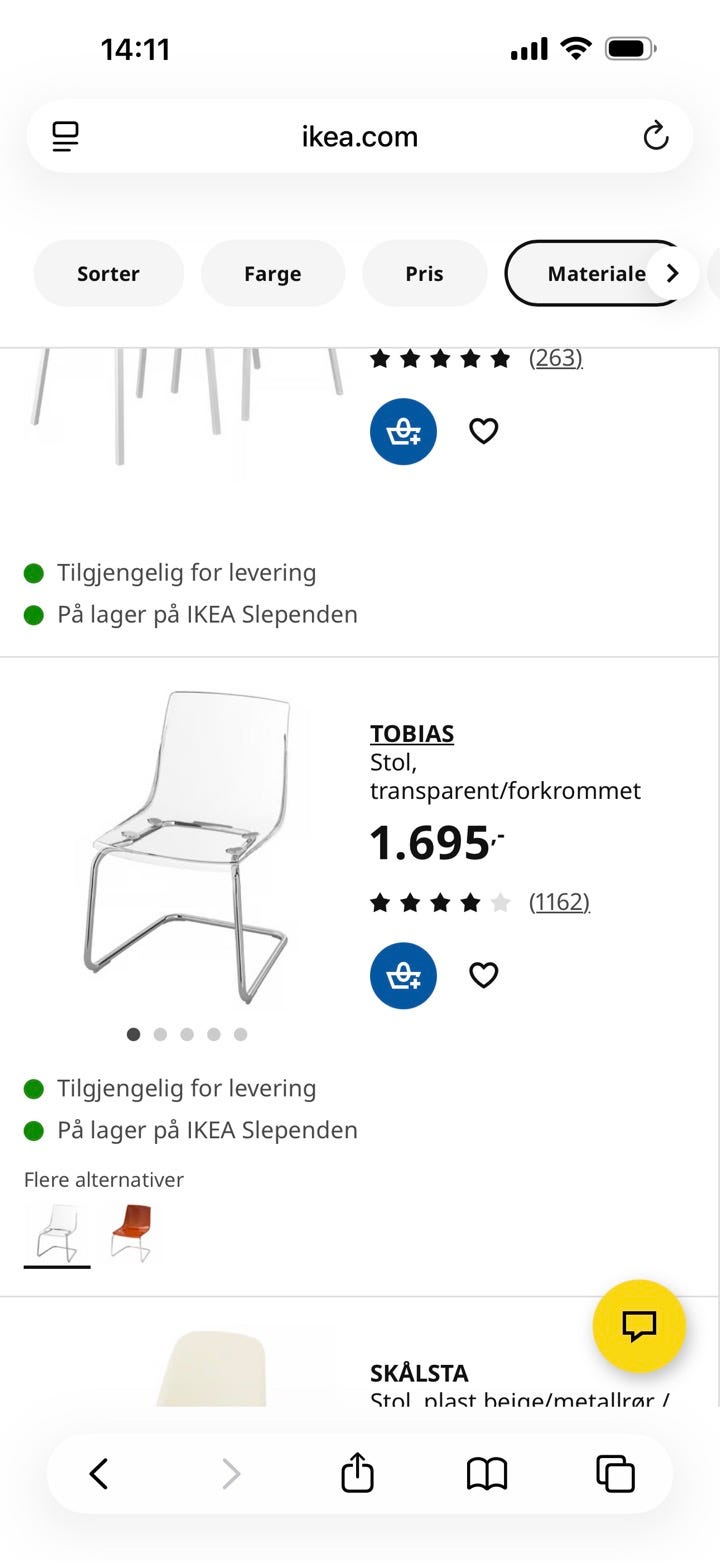Image resolution: width=720 pixels, height=1561 pixels.
Task: Add the top chair to cart
Action: point(403,431)
